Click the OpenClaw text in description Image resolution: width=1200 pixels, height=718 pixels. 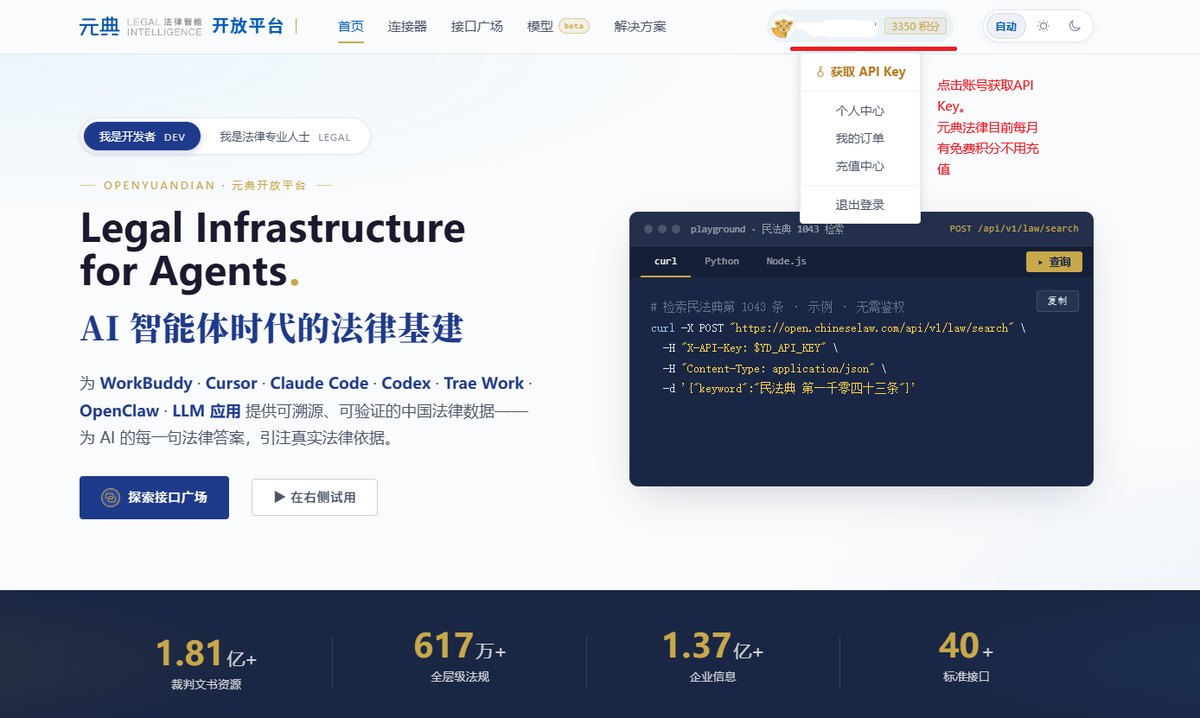coord(119,411)
